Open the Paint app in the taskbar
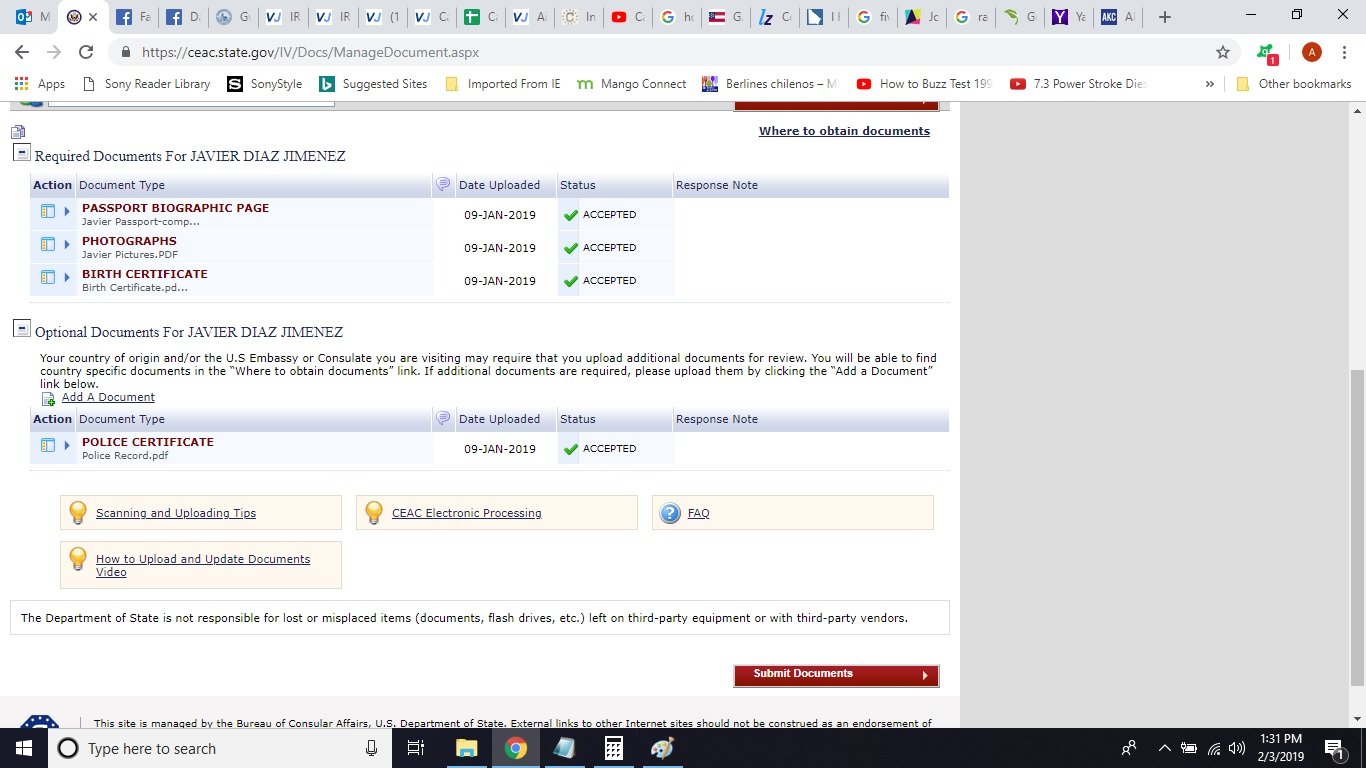The width and height of the screenshot is (1366, 768). click(x=662, y=748)
